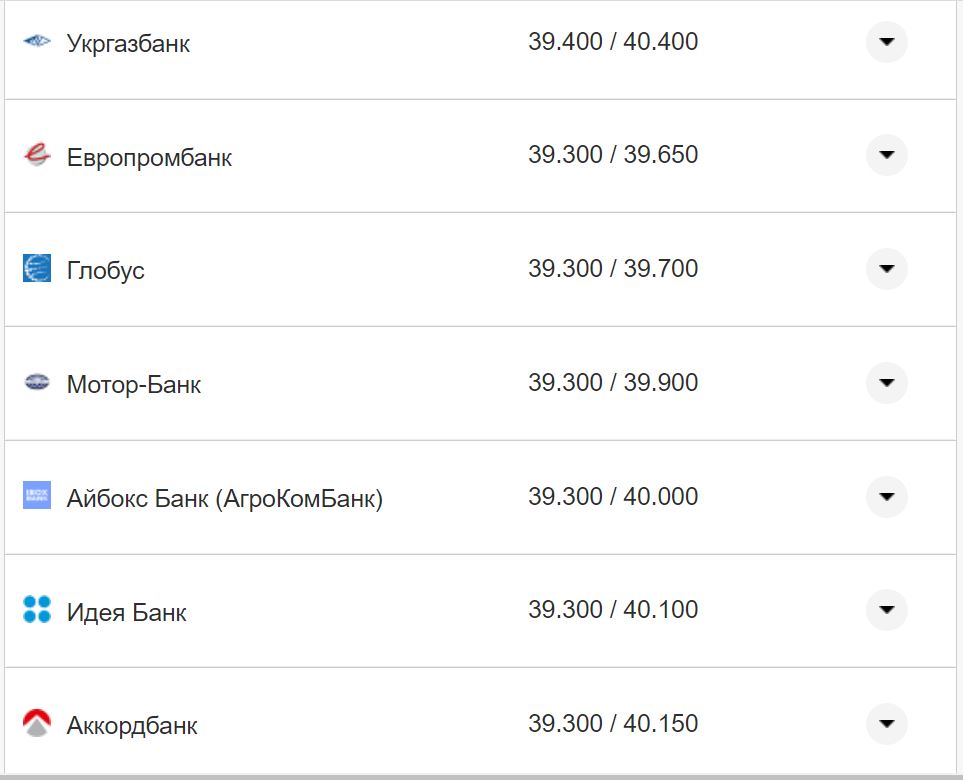Image resolution: width=963 pixels, height=780 pixels.
Task: Click the Мотор-Банк logo icon
Action: click(x=37, y=383)
